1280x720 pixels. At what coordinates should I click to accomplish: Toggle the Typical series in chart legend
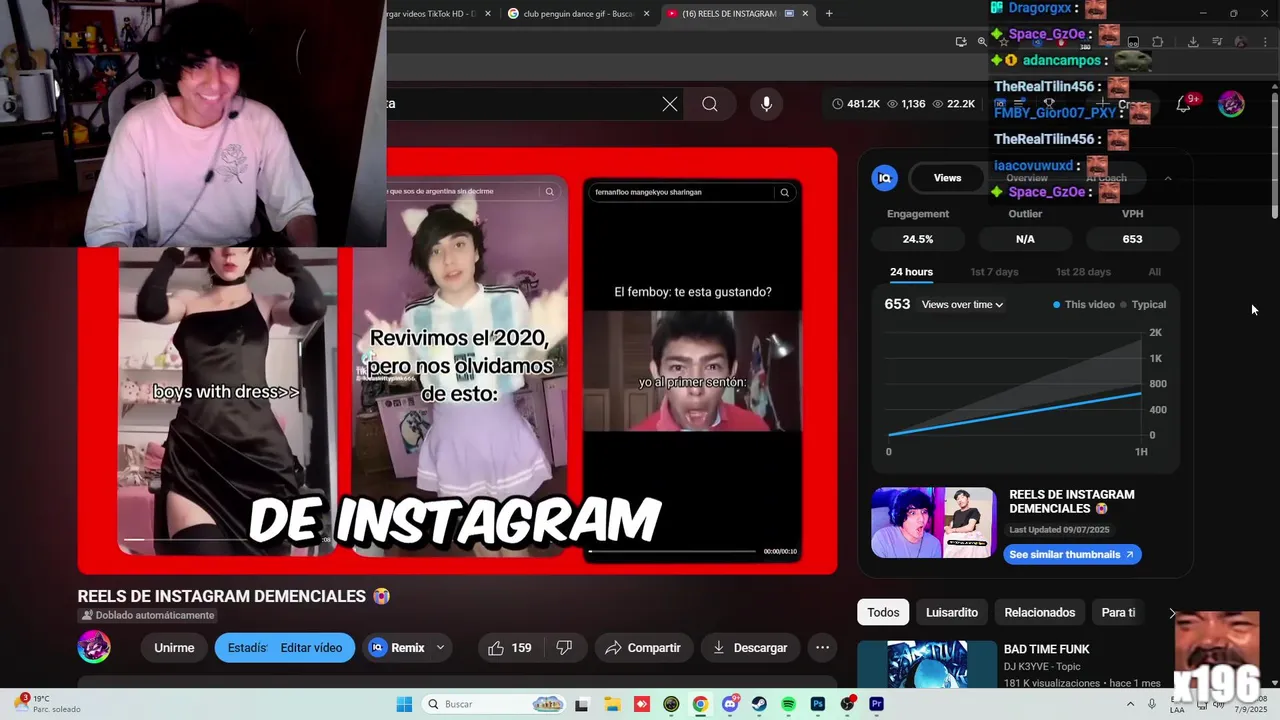tap(1143, 304)
